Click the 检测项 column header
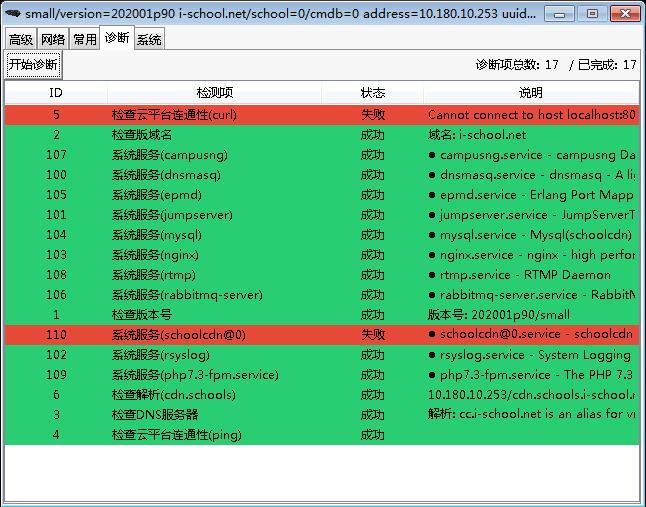This screenshot has width=646, height=507. [214, 92]
